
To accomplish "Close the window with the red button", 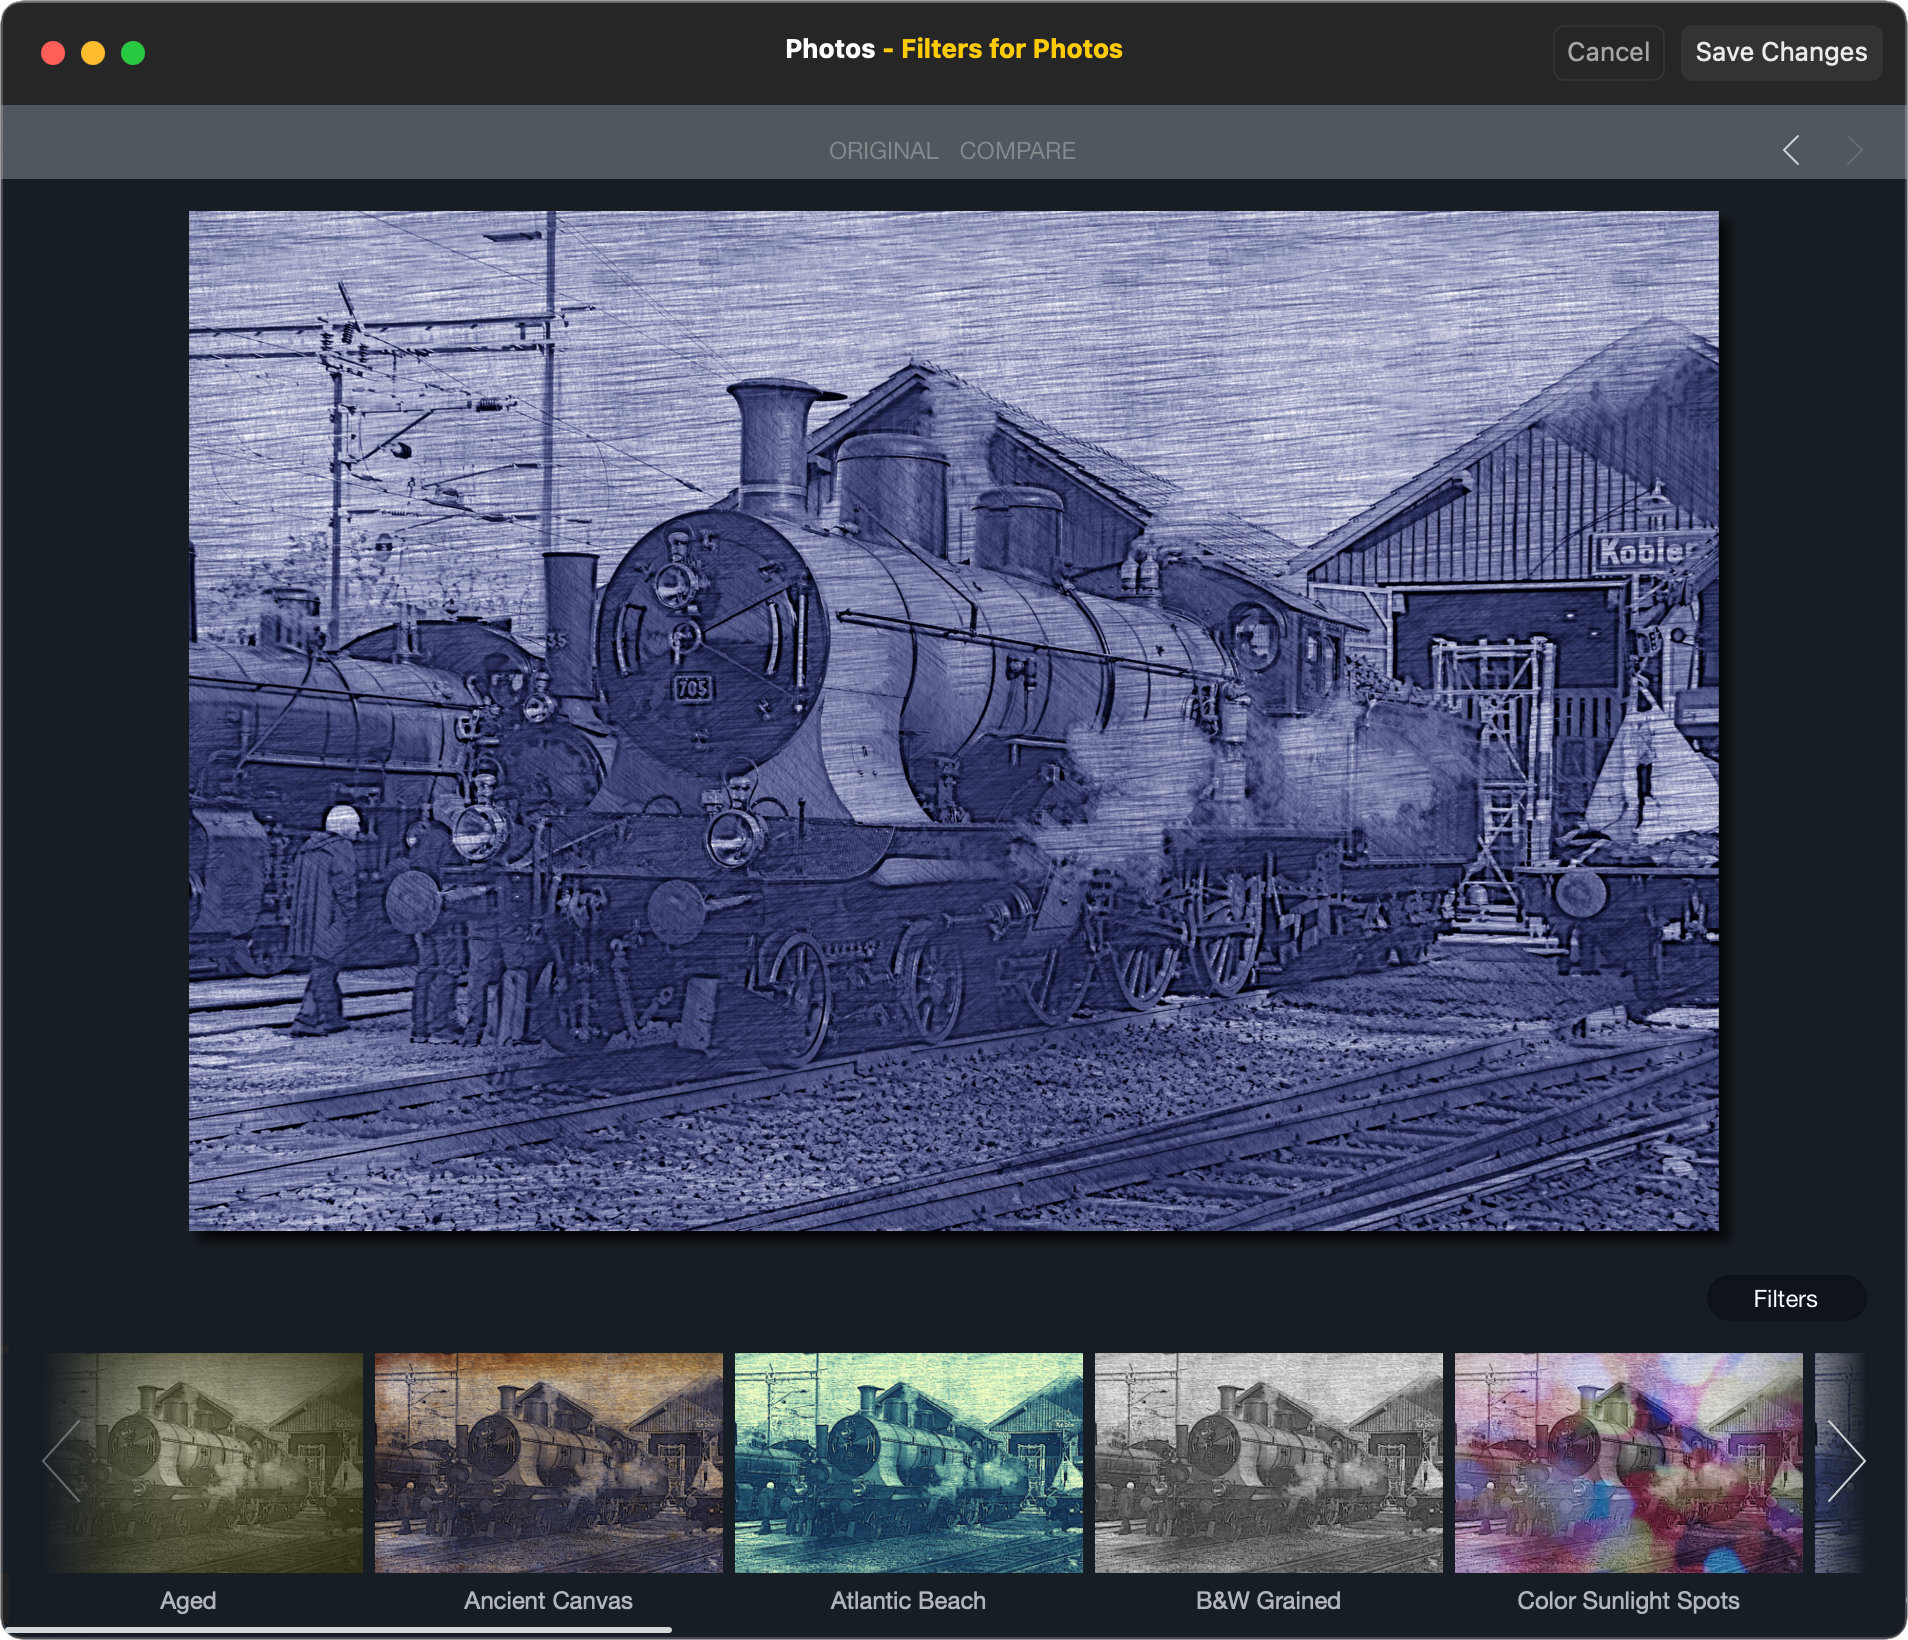I will click(x=53, y=53).
